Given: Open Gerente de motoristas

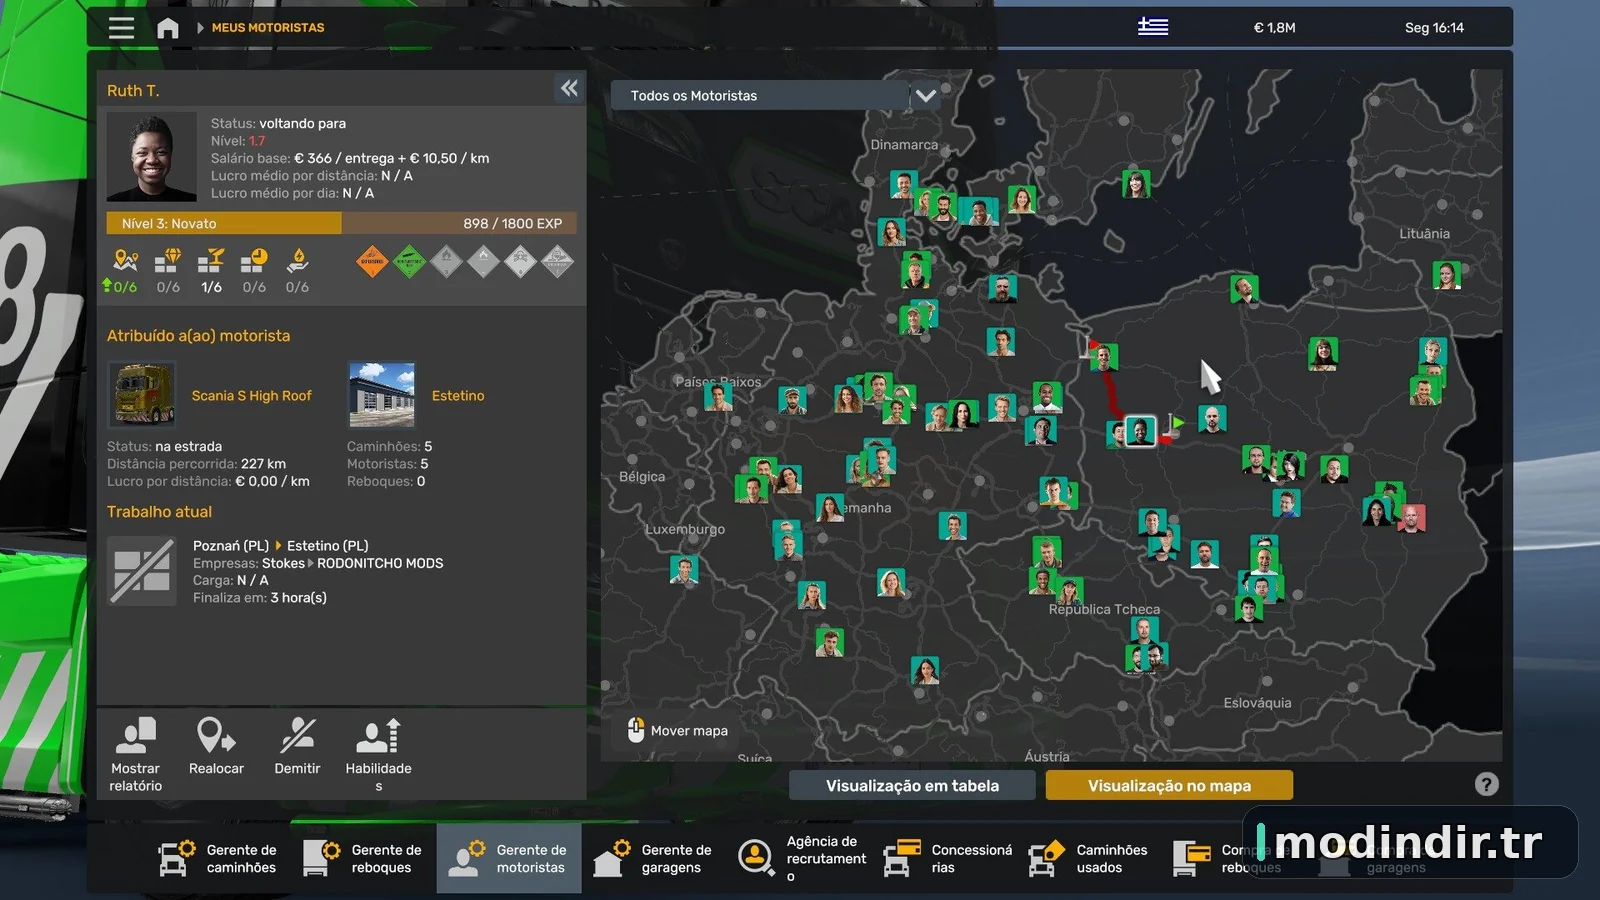Looking at the screenshot, I should pyautogui.click(x=509, y=858).
